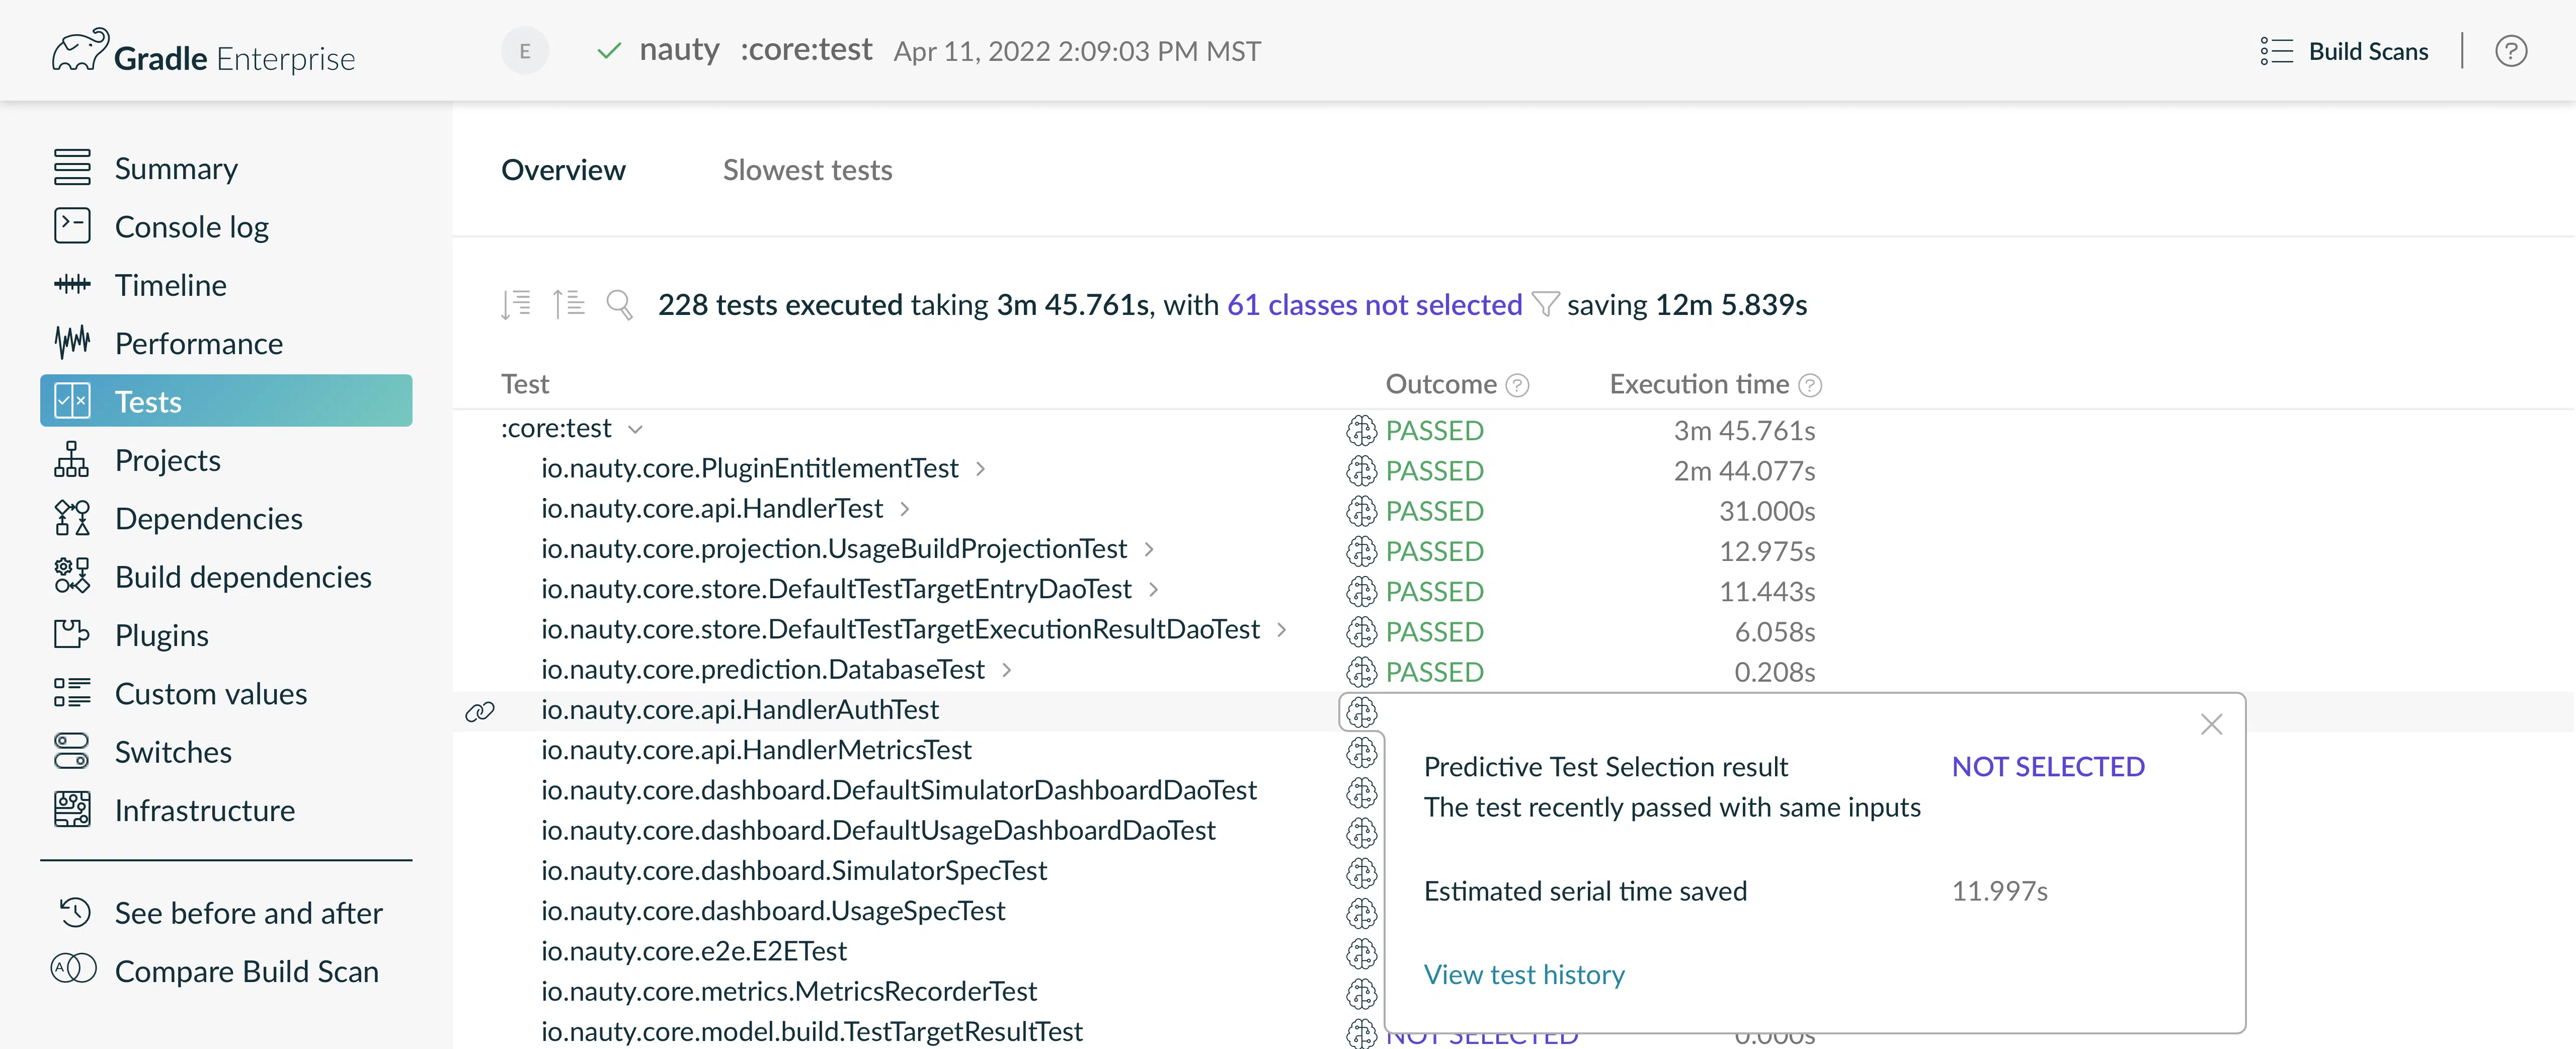This screenshot has width=2576, height=1049.
Task: Click brain icon for PluginEntitlementTest row
Action: click(x=1361, y=470)
